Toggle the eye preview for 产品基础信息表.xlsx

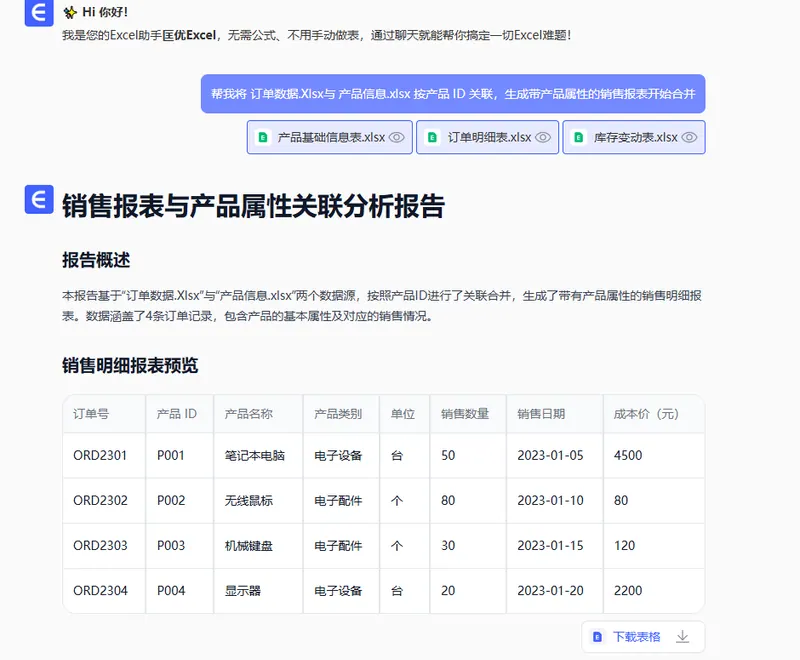(x=396, y=138)
